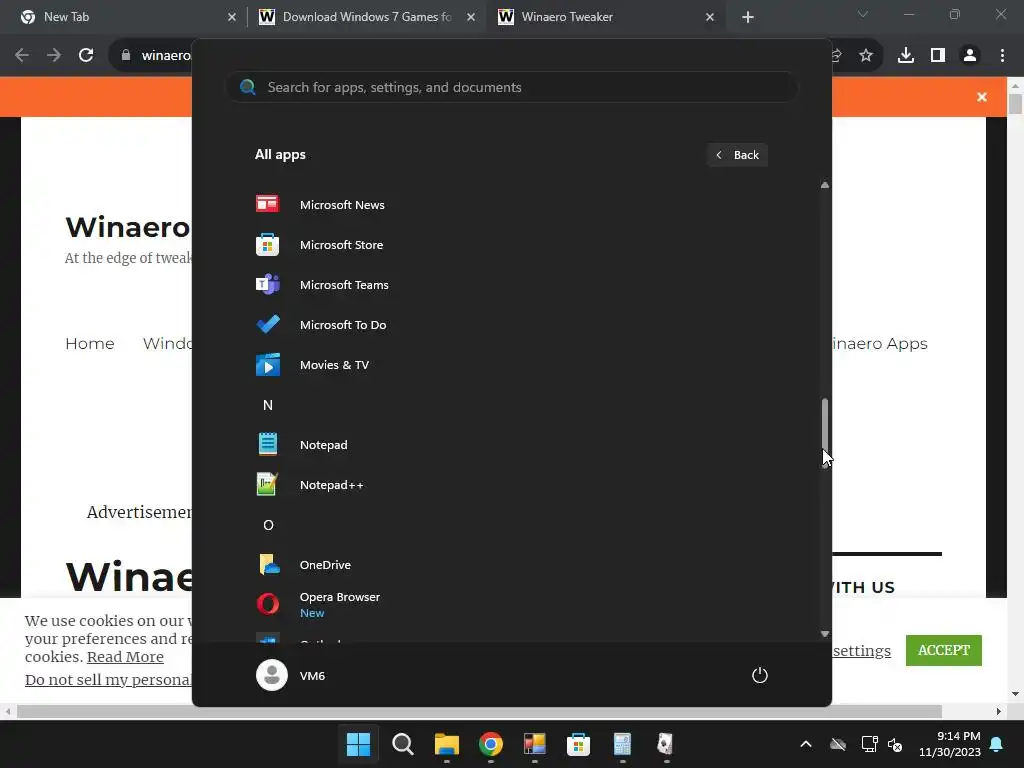Click OneDrive cloud tray icon
This screenshot has height=768, width=1024.
[838, 744]
